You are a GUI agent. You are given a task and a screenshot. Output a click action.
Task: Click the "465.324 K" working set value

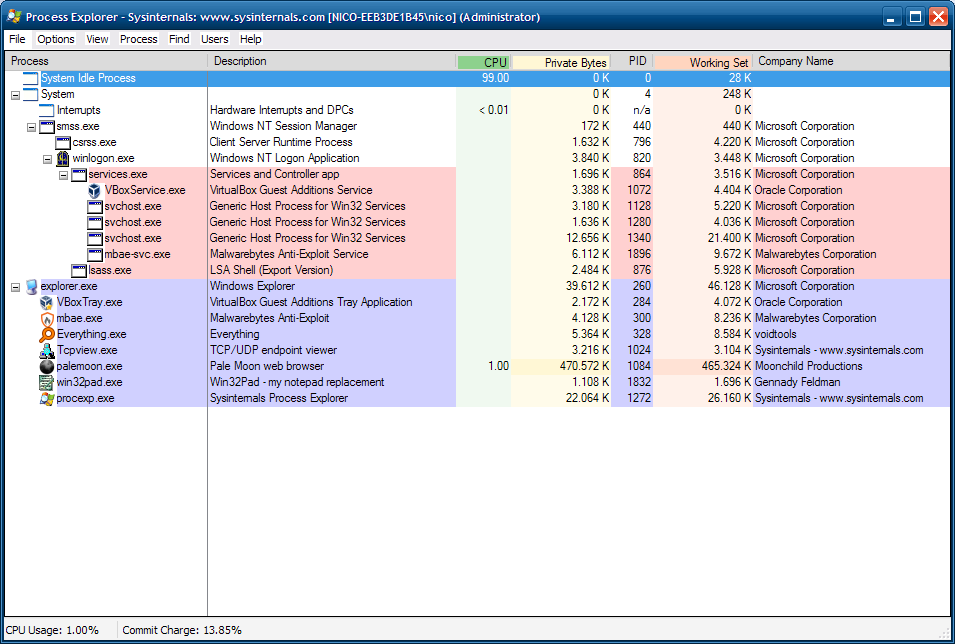point(727,366)
